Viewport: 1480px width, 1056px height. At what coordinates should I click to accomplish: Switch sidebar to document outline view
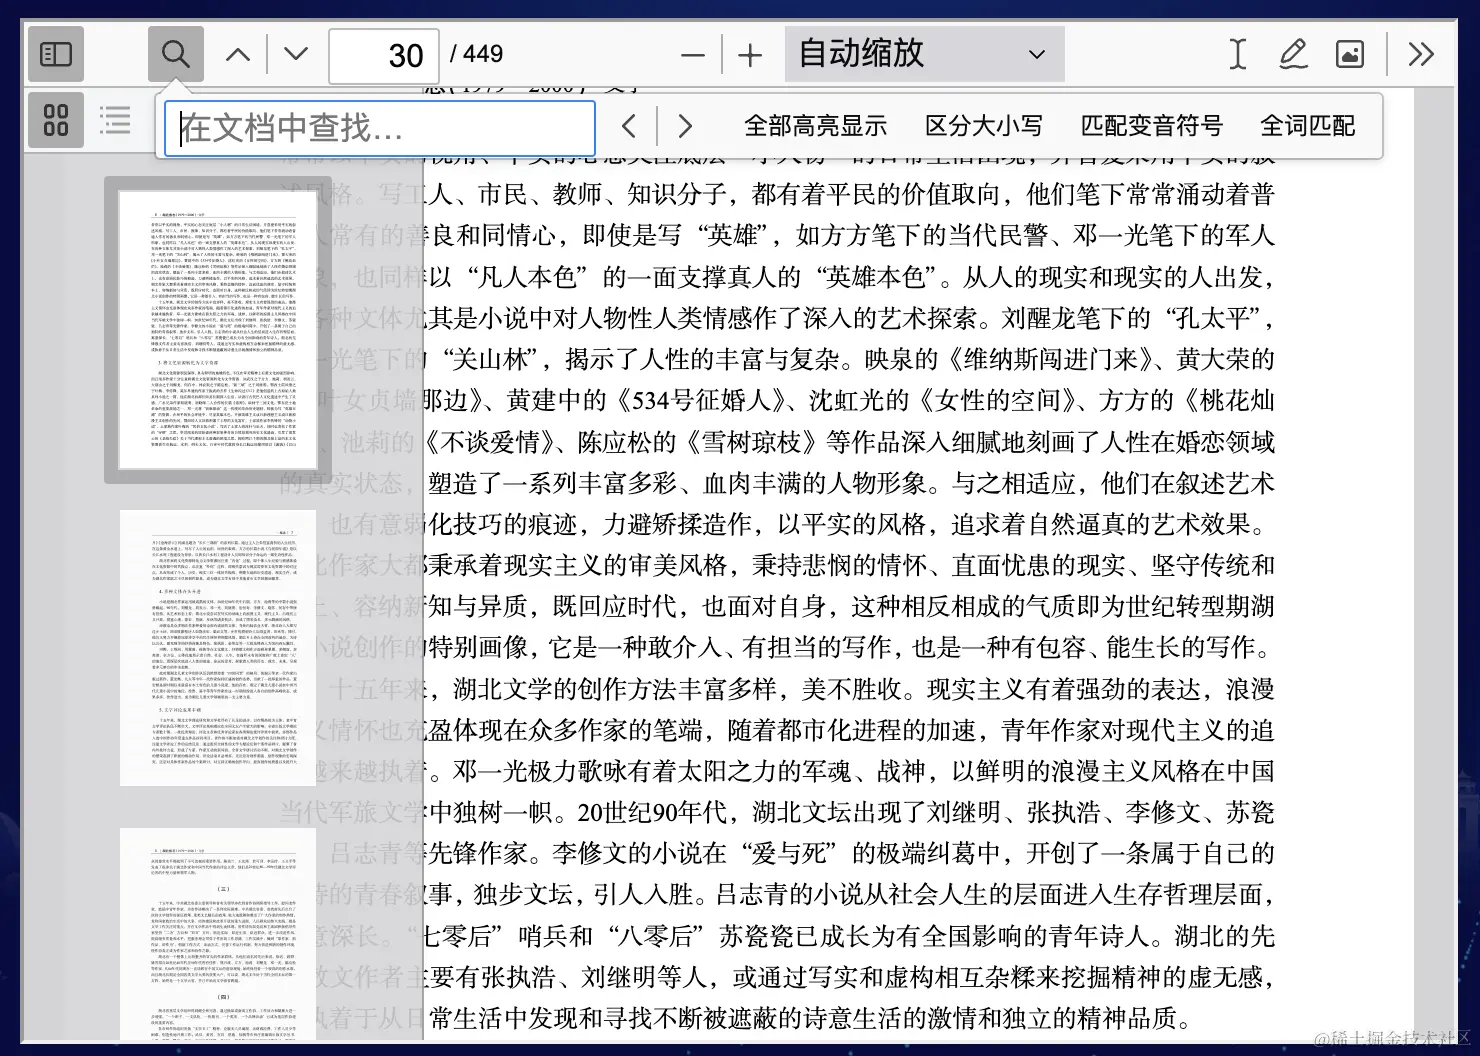114,119
